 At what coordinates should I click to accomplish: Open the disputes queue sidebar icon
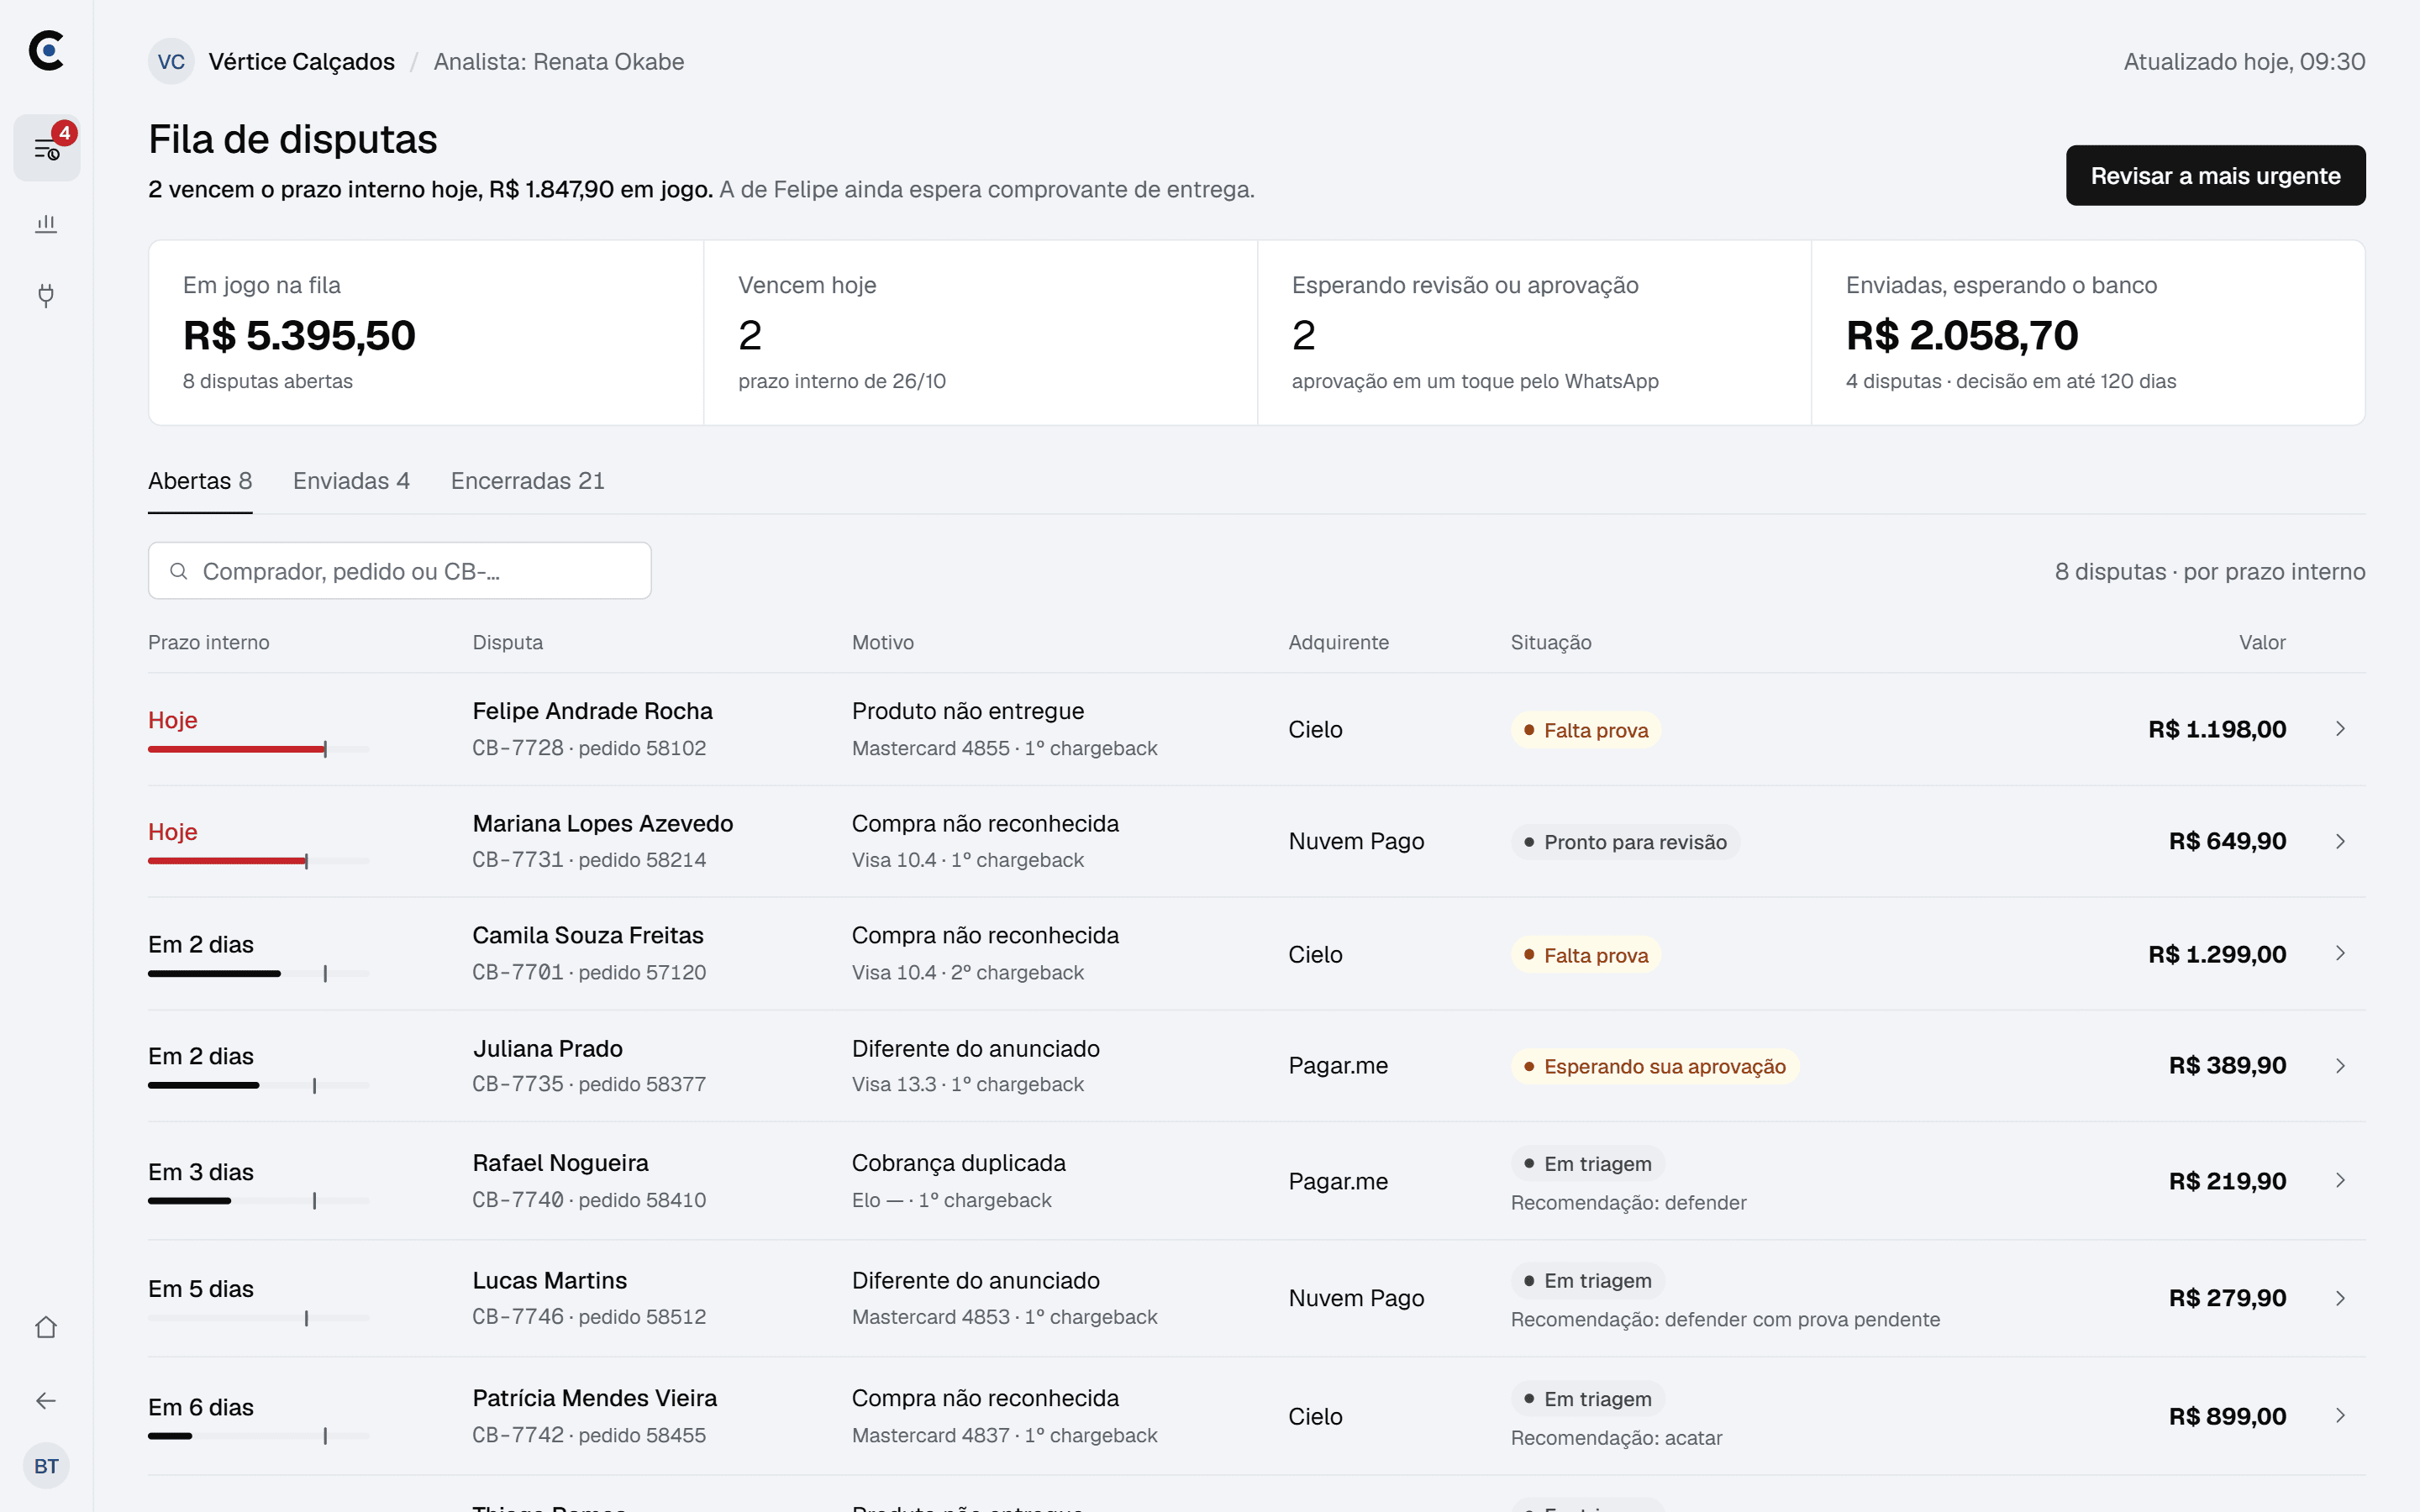(x=46, y=148)
